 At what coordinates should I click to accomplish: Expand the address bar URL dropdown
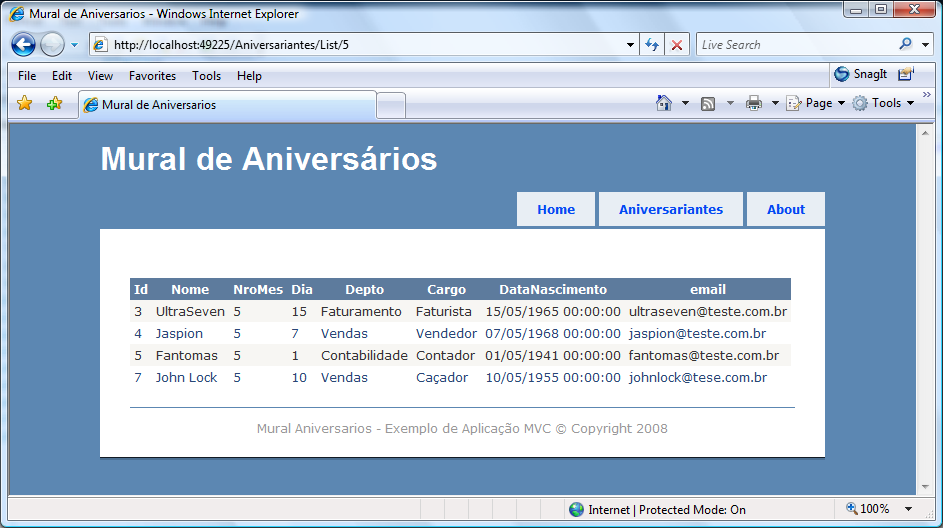click(630, 45)
